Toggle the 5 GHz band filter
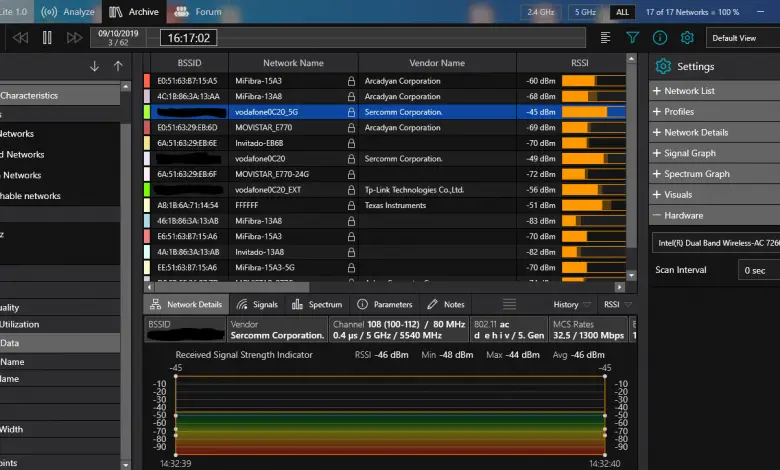The image size is (780, 470). (586, 12)
